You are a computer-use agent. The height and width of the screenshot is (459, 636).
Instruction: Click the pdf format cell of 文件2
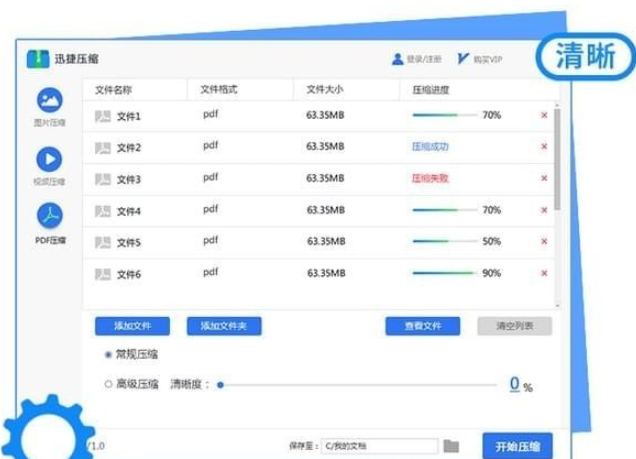[211, 146]
